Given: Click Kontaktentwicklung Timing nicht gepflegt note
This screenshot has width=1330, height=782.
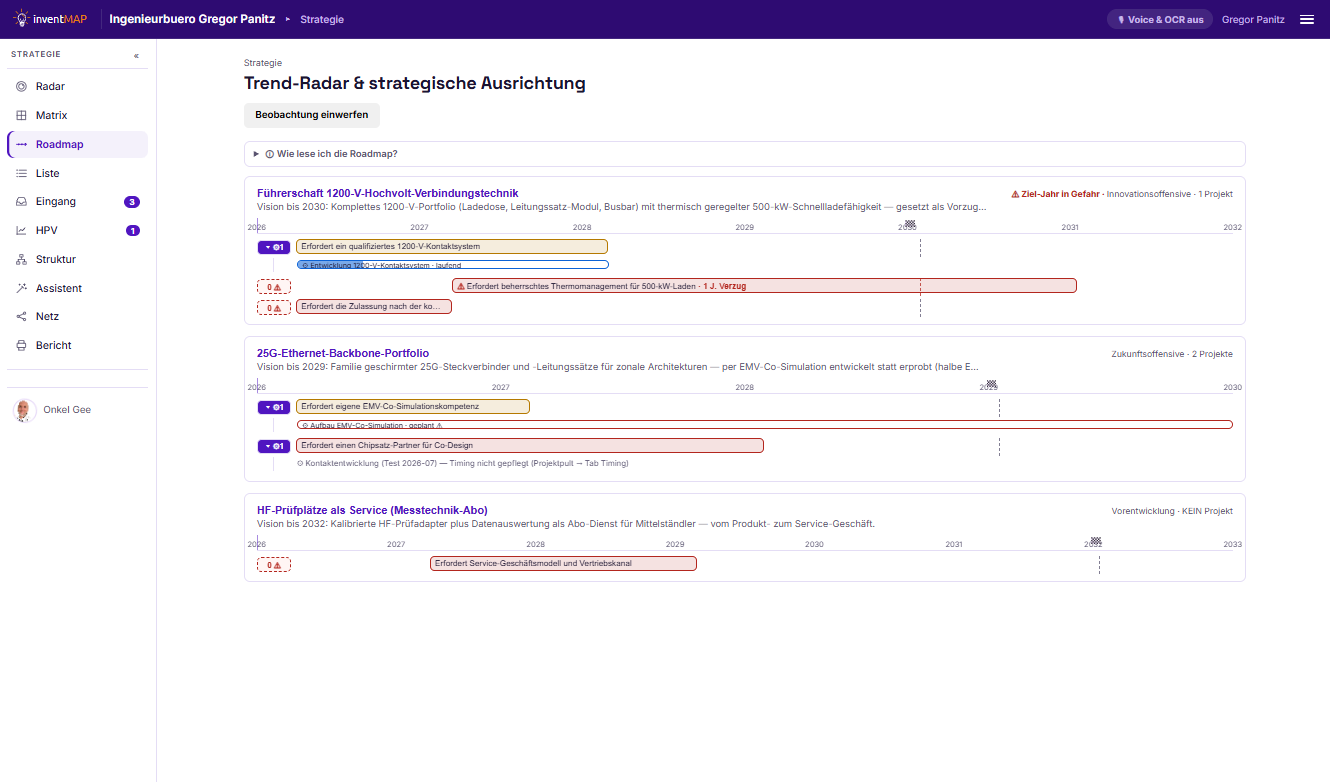Looking at the screenshot, I should 463,463.
